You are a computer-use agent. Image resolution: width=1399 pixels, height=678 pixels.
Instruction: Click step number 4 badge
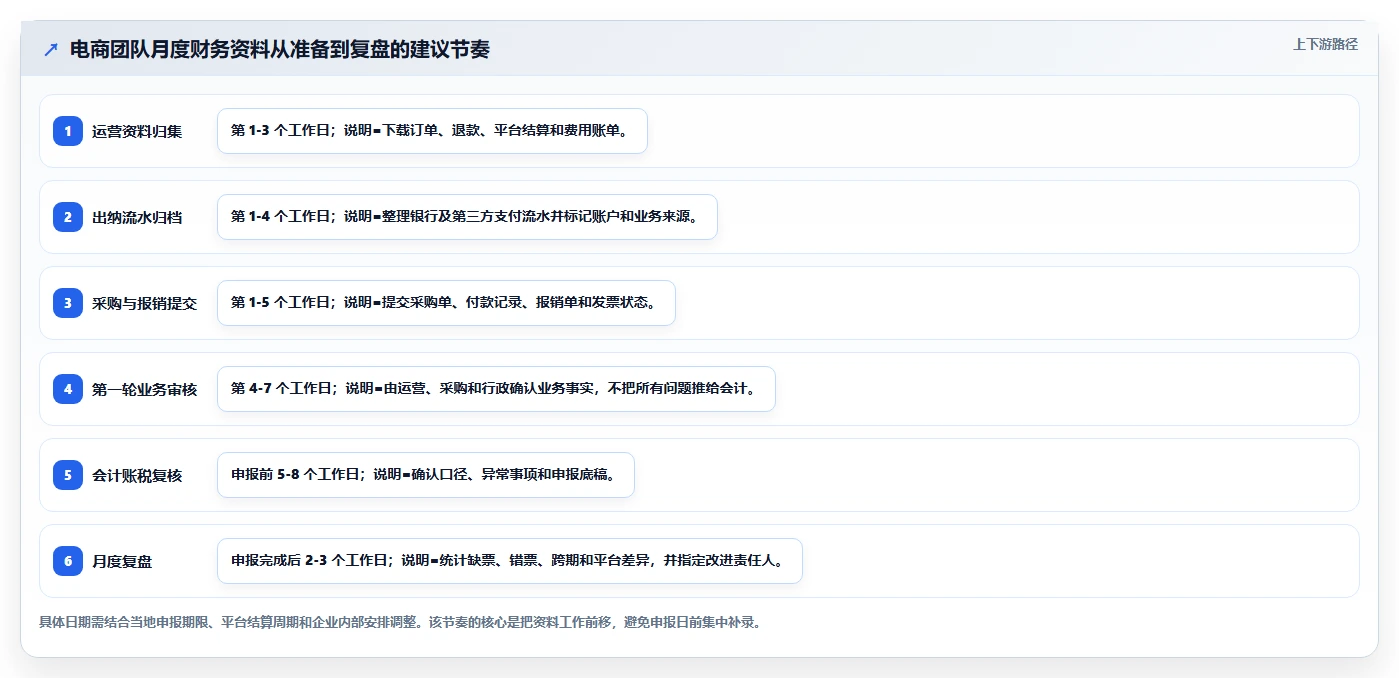pyautogui.click(x=68, y=389)
